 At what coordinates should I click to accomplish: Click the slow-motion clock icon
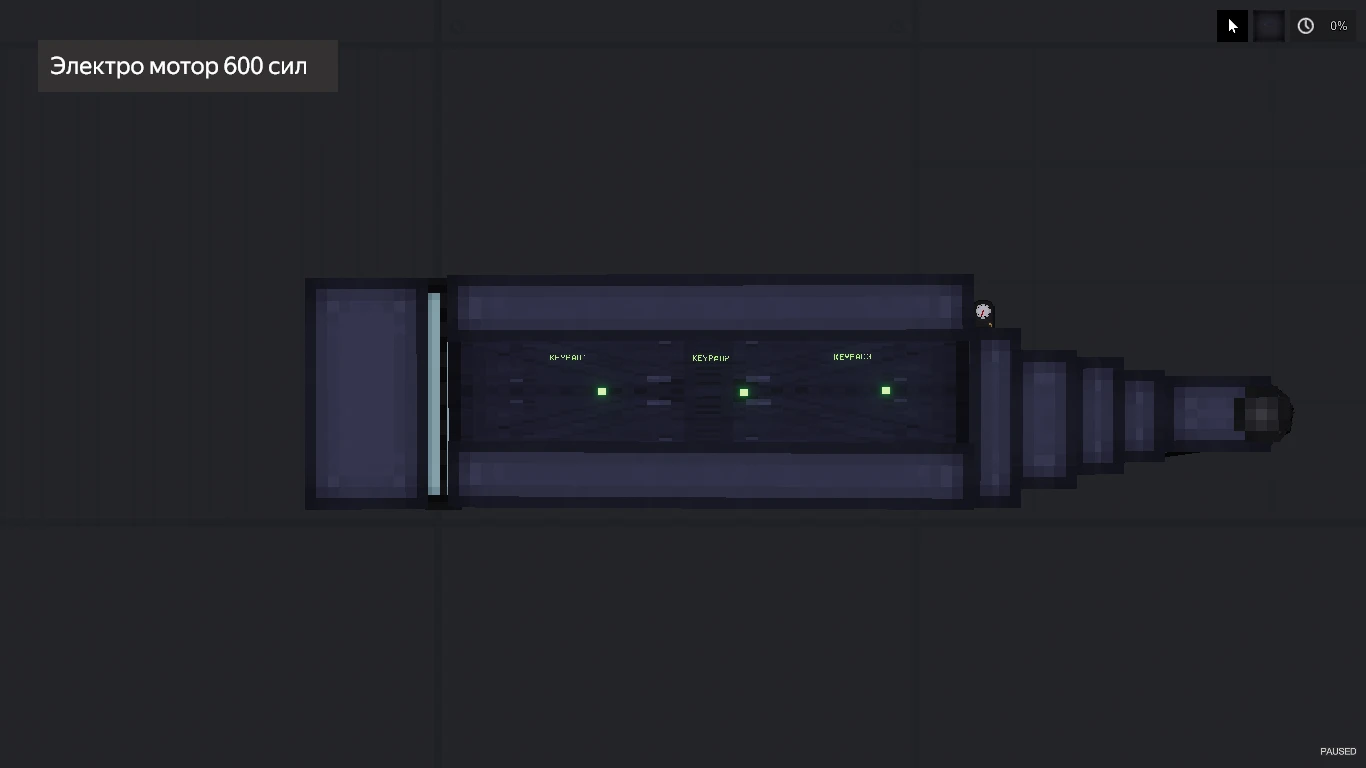[x=1306, y=26]
